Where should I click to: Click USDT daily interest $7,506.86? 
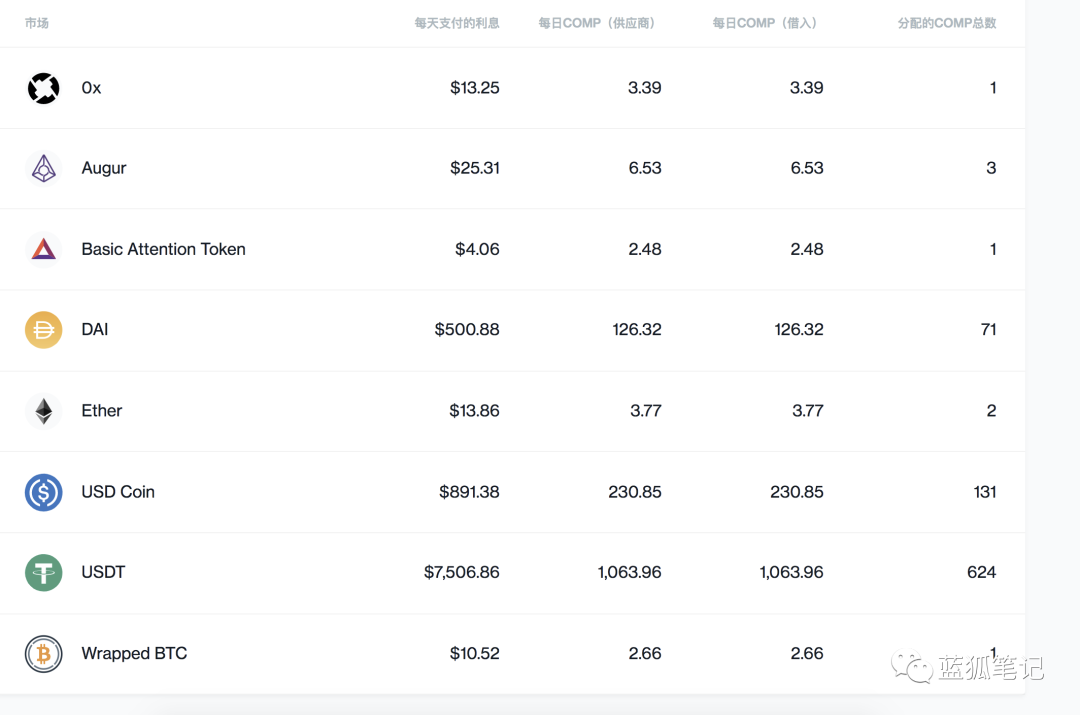[x=461, y=572]
